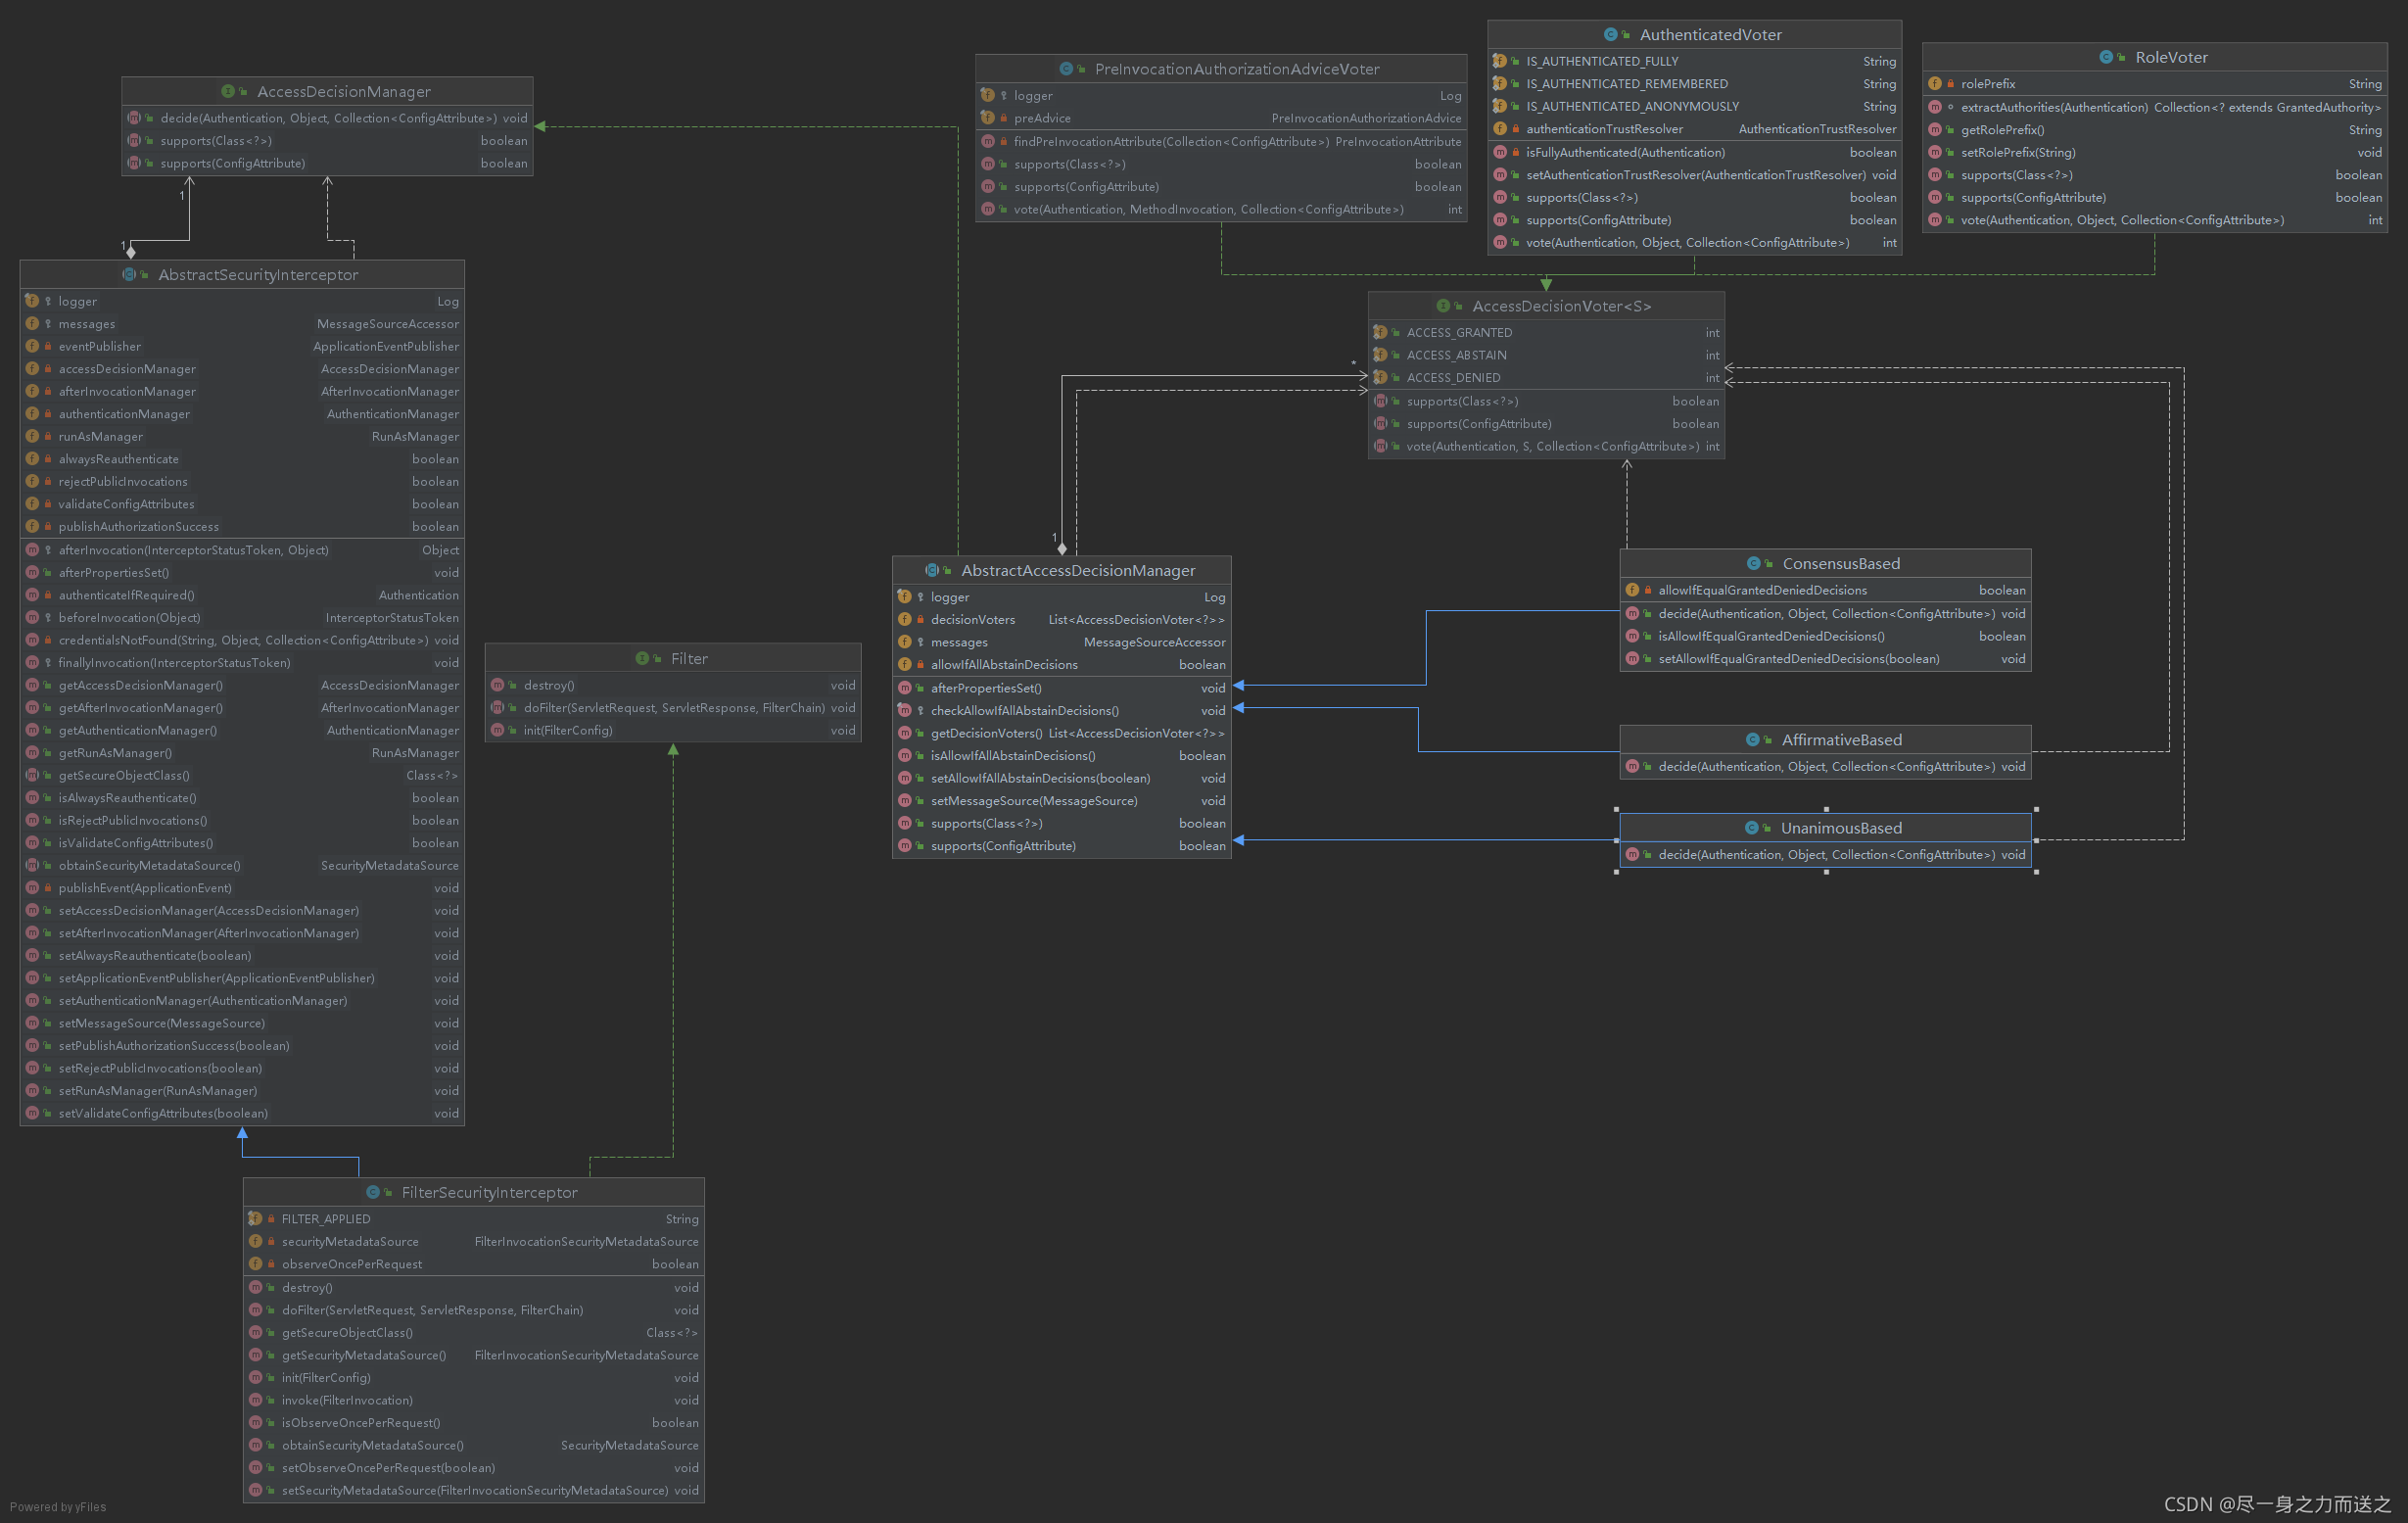This screenshot has height=1523, width=2408.
Task: Click the FilterSecurityInterceptor class icon
Action: click(x=373, y=1192)
